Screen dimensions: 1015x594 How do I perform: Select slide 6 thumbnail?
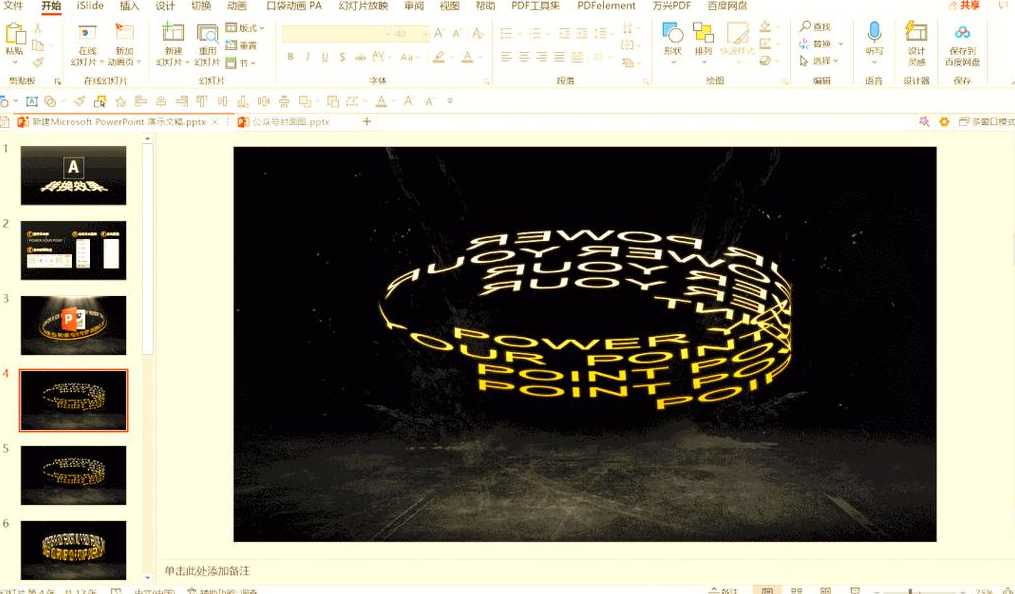click(73, 550)
